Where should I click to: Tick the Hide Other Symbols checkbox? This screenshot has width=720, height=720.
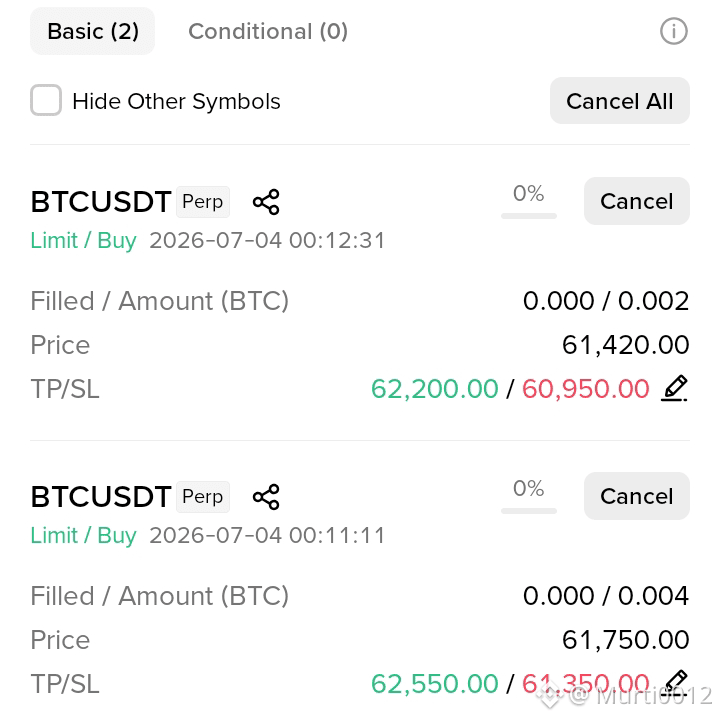tap(46, 100)
